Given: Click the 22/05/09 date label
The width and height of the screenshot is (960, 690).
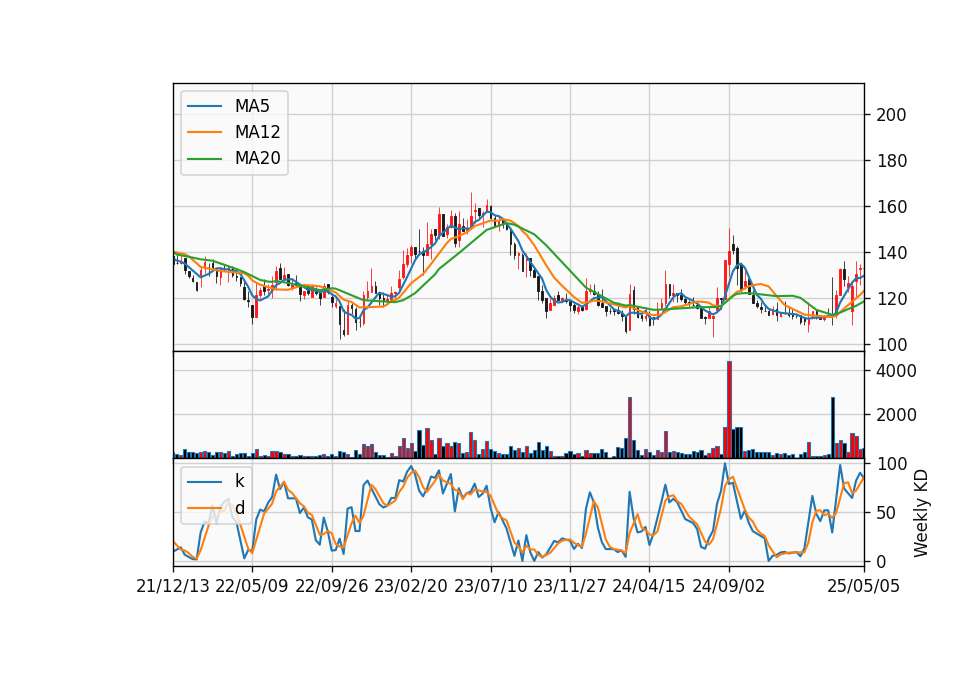Looking at the screenshot, I should pos(252,587).
